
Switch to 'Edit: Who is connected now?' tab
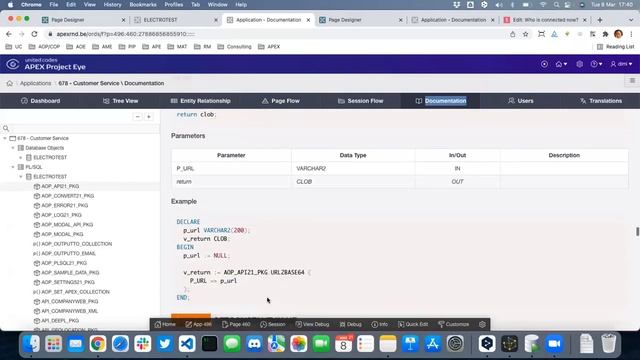click(x=546, y=20)
